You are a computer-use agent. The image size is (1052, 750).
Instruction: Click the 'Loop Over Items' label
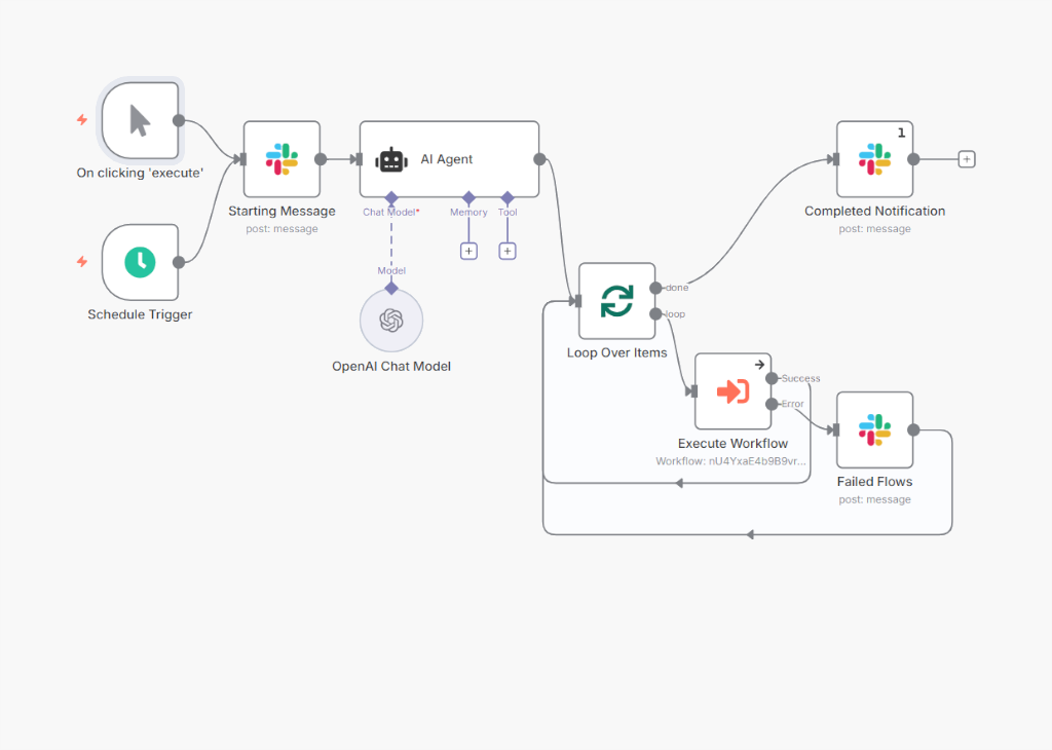coord(617,352)
